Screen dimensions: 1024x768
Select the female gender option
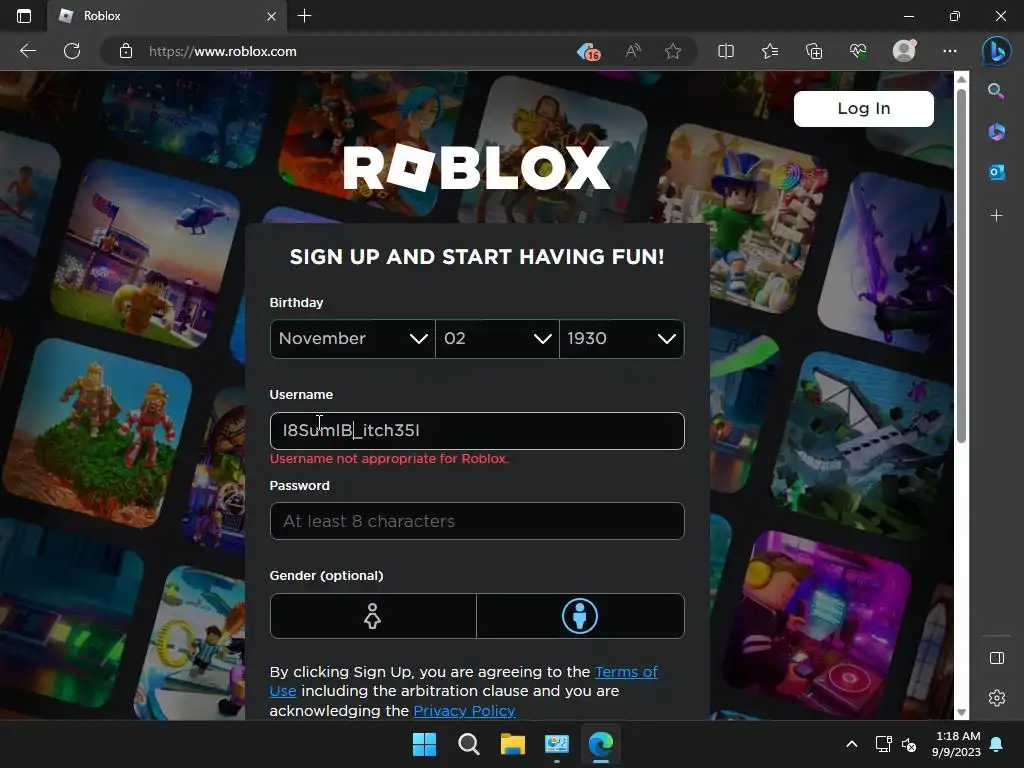[x=373, y=616]
